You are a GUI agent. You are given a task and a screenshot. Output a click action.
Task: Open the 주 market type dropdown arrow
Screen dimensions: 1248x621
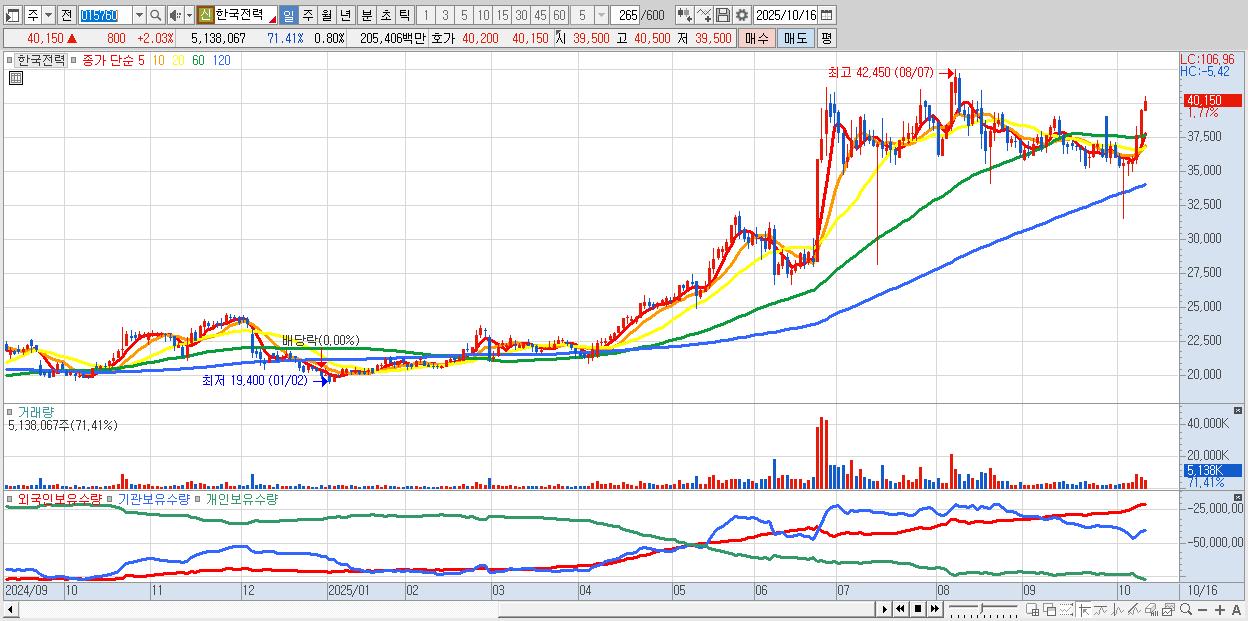pos(48,15)
